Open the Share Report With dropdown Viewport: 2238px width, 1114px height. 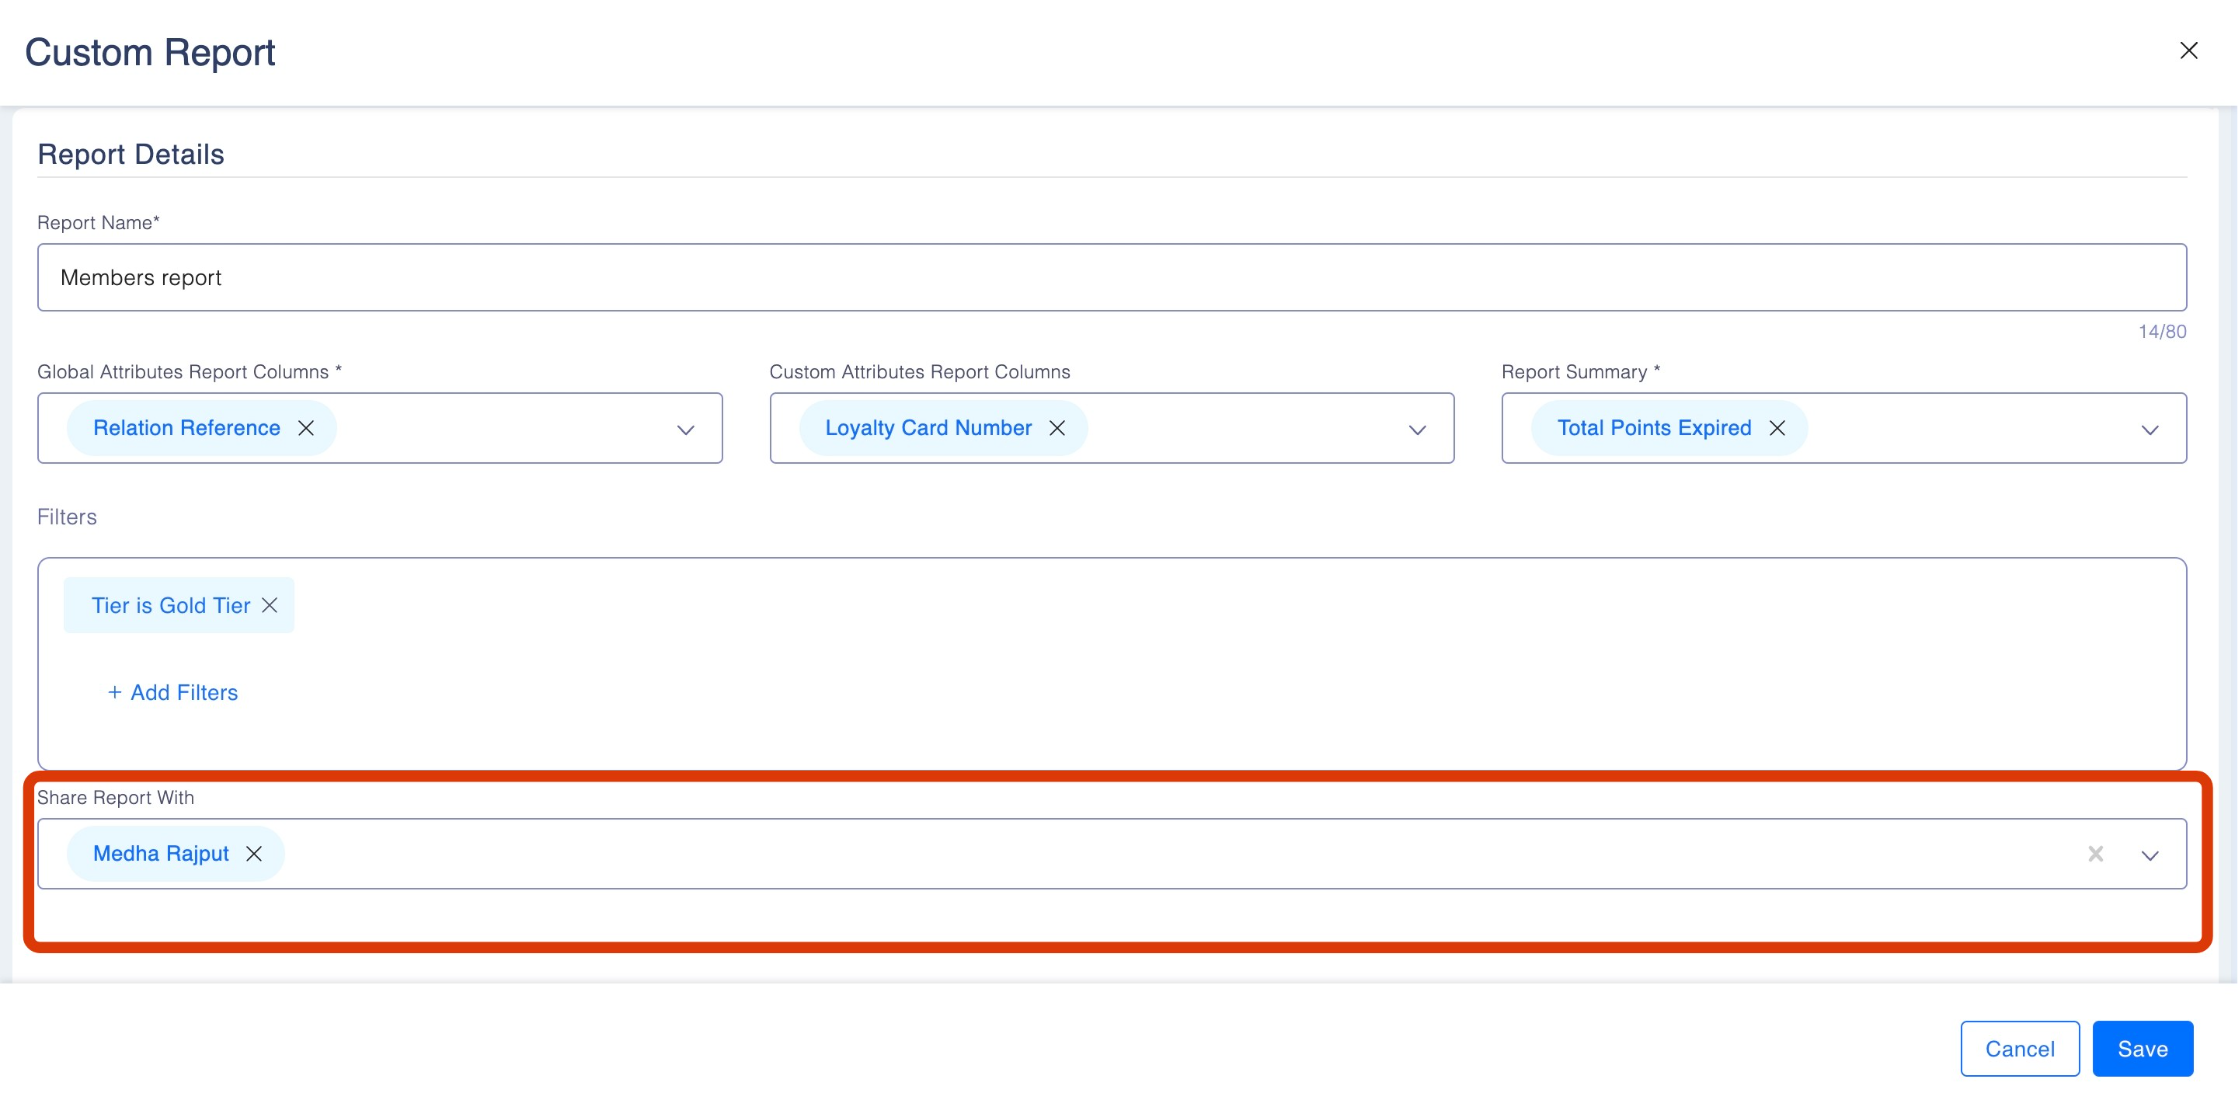(x=2149, y=855)
